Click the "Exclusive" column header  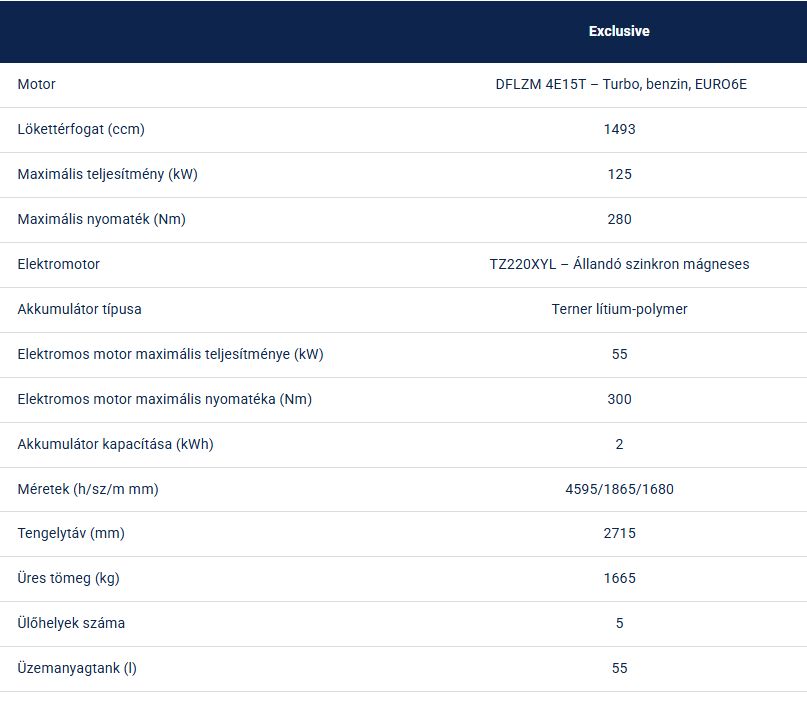coord(619,31)
